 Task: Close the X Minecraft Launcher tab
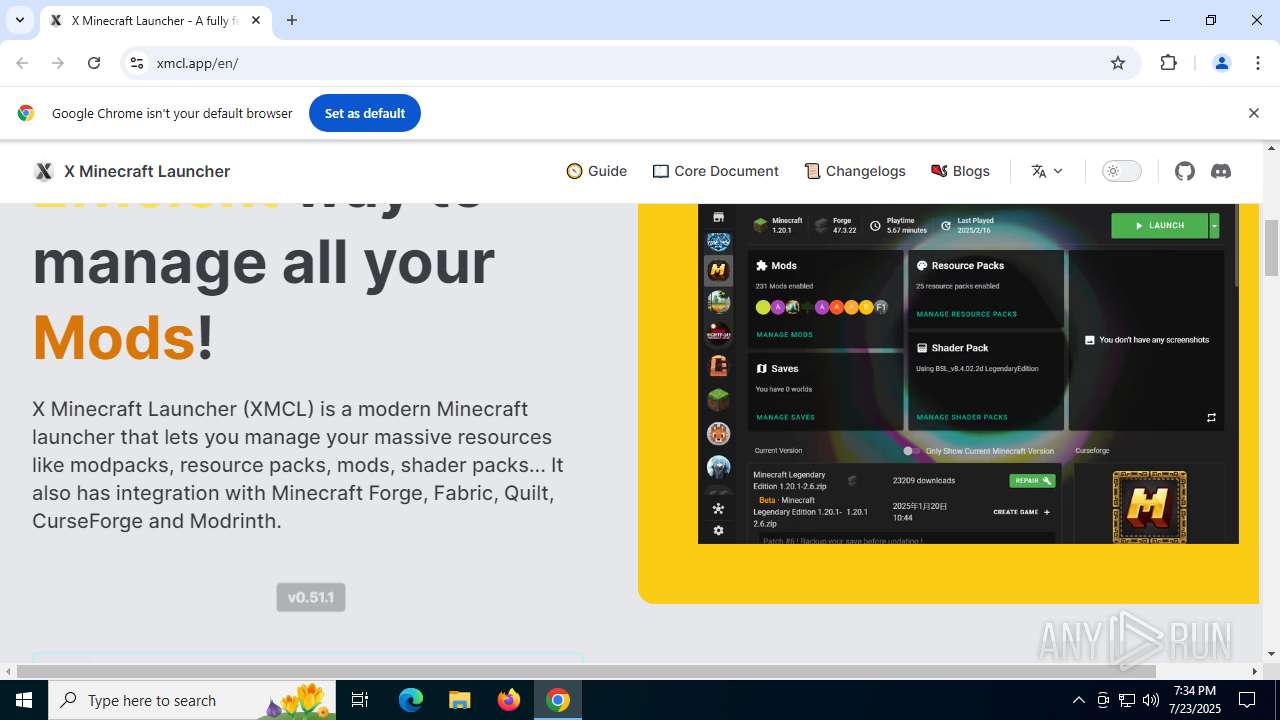(256, 20)
